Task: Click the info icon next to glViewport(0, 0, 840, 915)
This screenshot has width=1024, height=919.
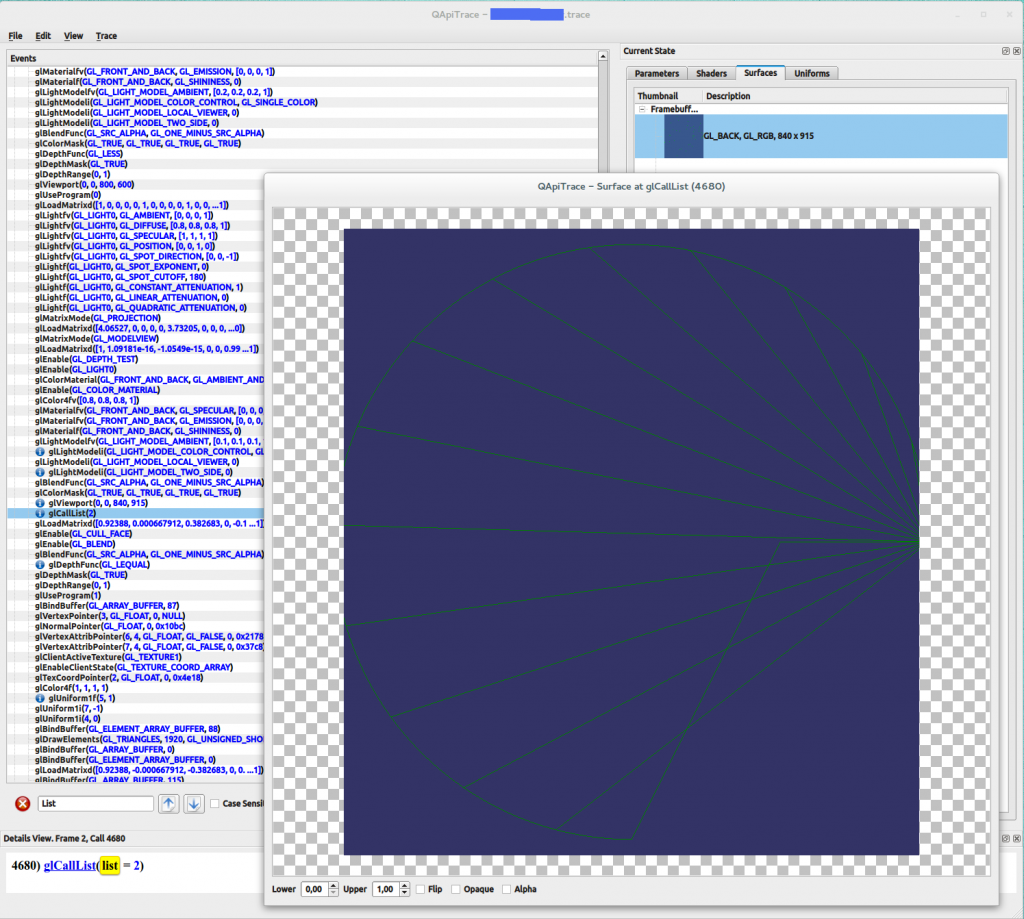Action: click(x=38, y=503)
